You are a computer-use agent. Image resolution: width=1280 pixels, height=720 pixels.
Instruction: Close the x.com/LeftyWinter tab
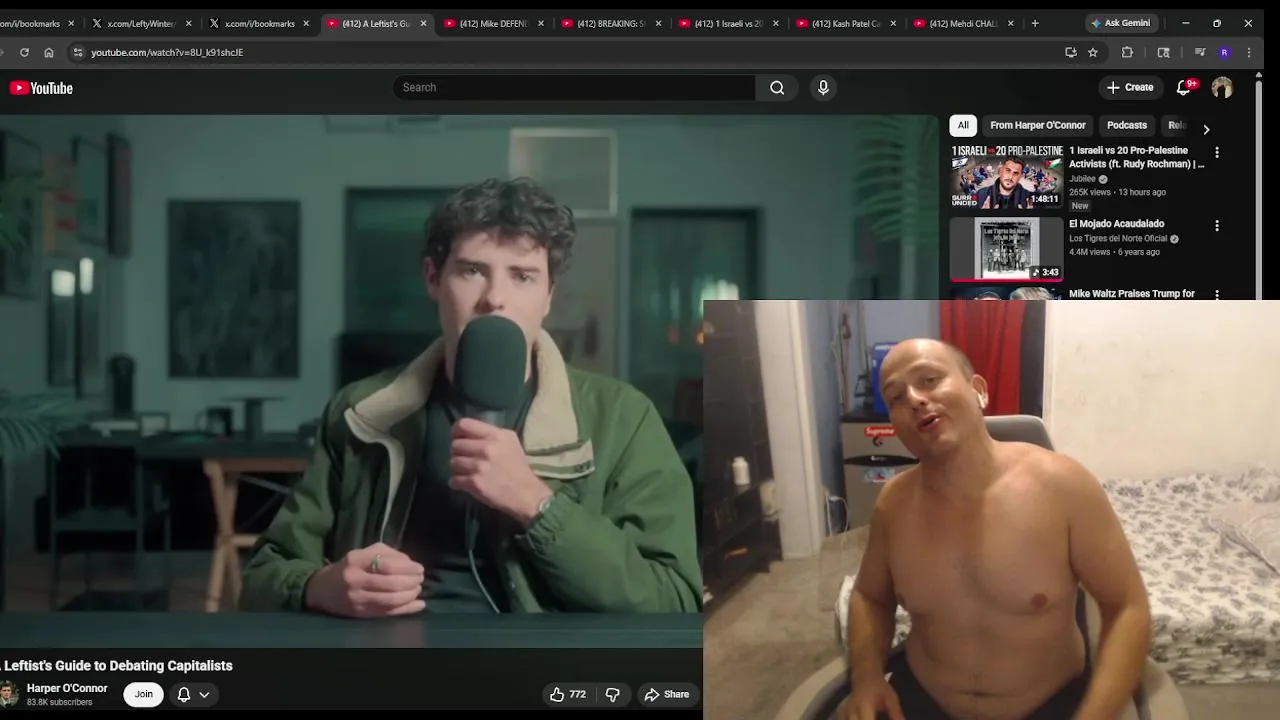click(x=188, y=23)
